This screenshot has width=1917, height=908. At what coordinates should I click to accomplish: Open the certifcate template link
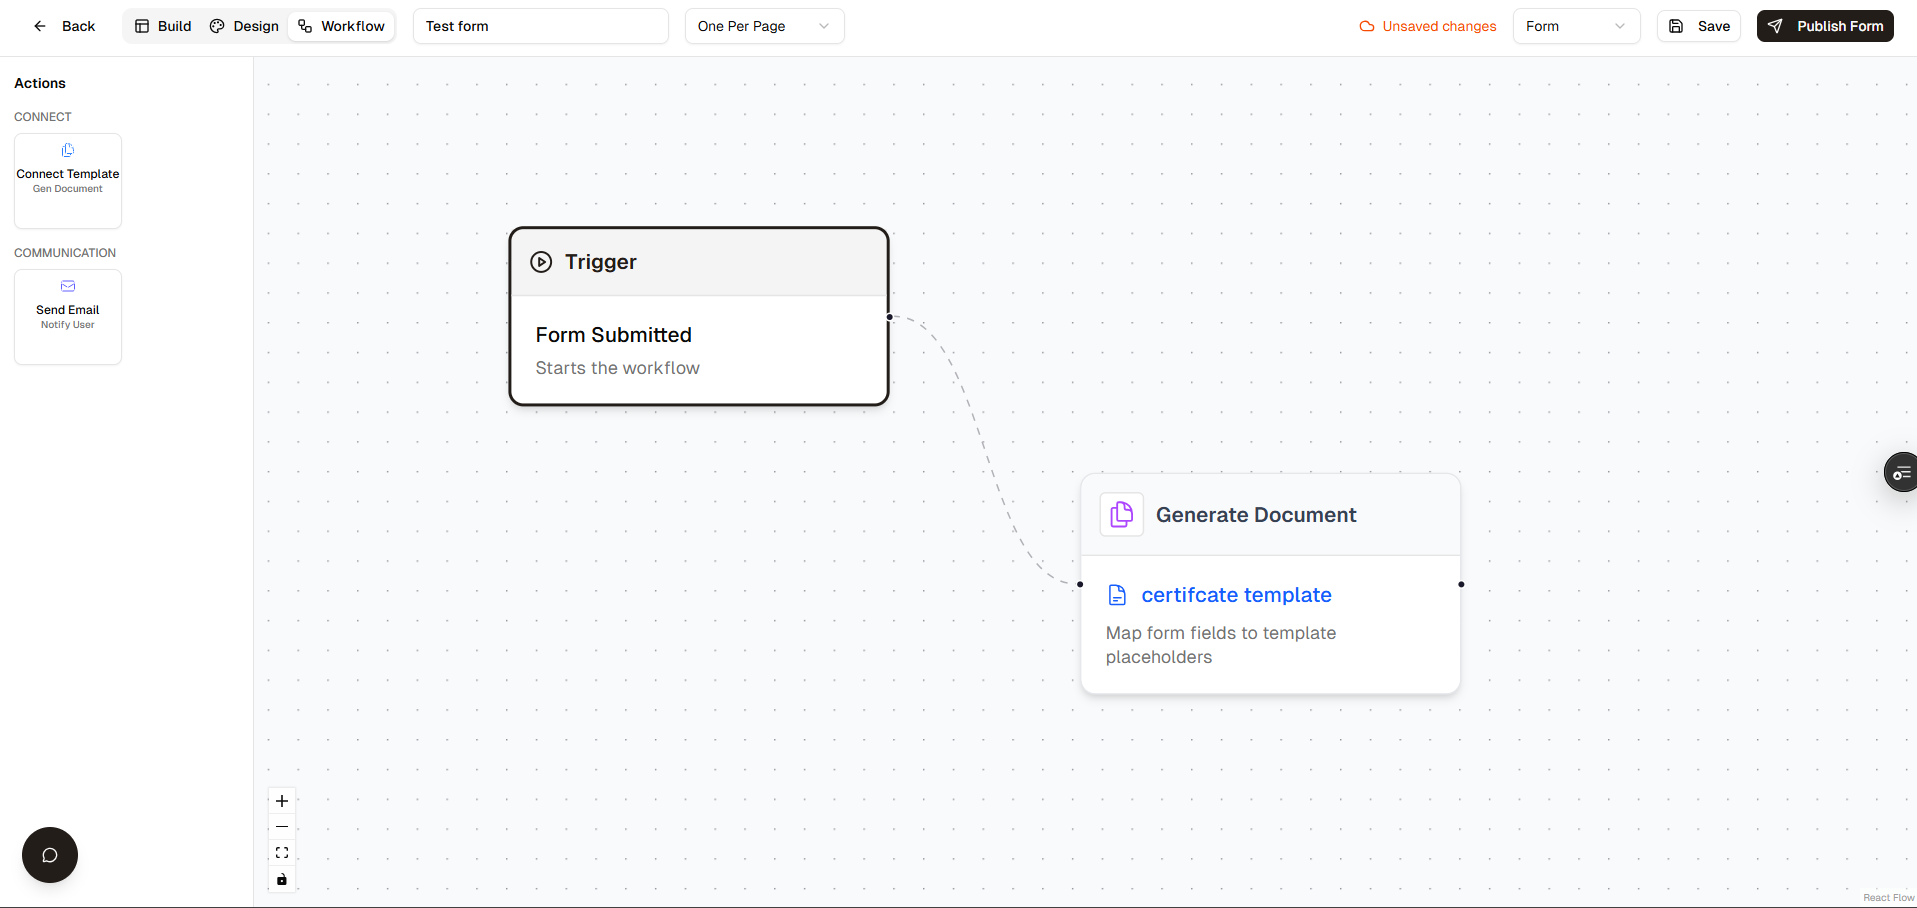click(1236, 594)
